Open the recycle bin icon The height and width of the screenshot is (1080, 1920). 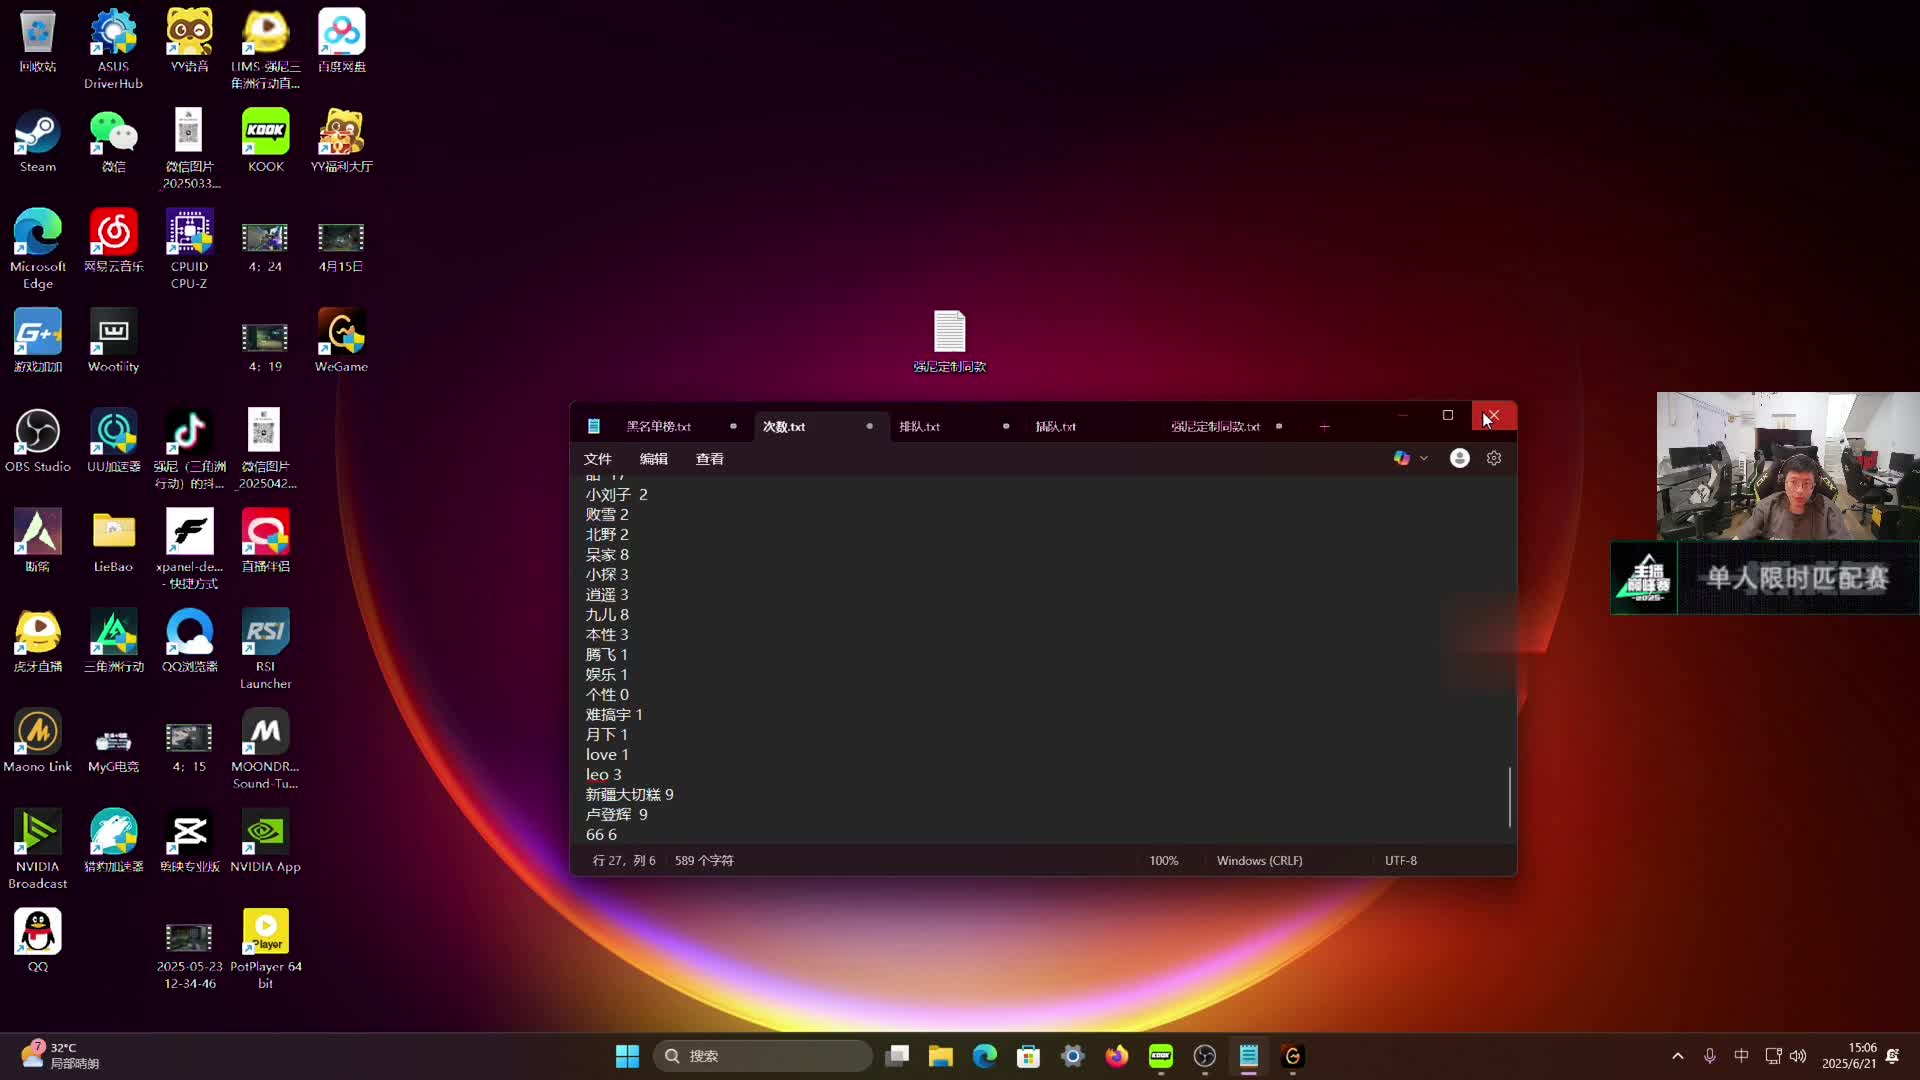tap(38, 41)
